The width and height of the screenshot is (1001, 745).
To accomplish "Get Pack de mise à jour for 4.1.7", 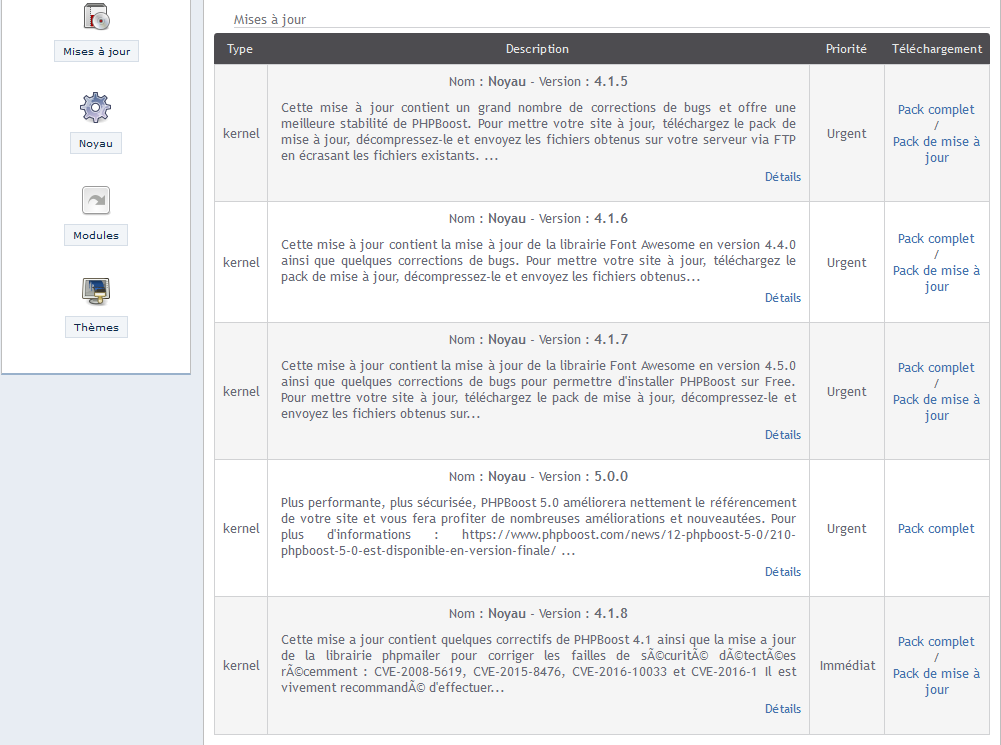I will 936,408.
